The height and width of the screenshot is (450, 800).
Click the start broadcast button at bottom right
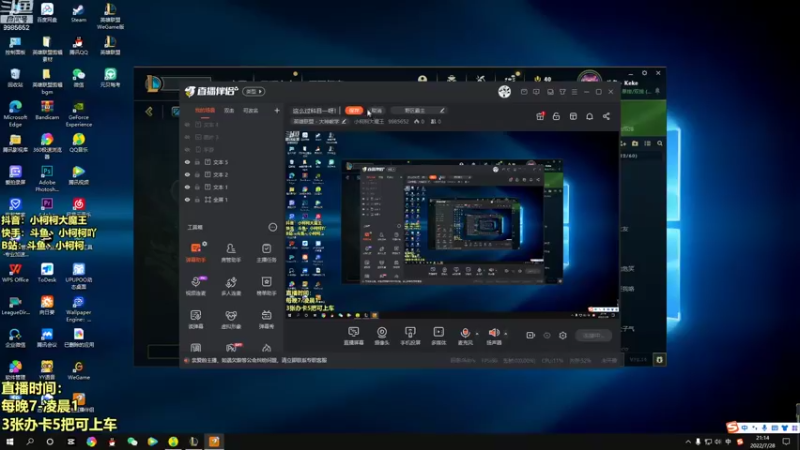(593, 336)
